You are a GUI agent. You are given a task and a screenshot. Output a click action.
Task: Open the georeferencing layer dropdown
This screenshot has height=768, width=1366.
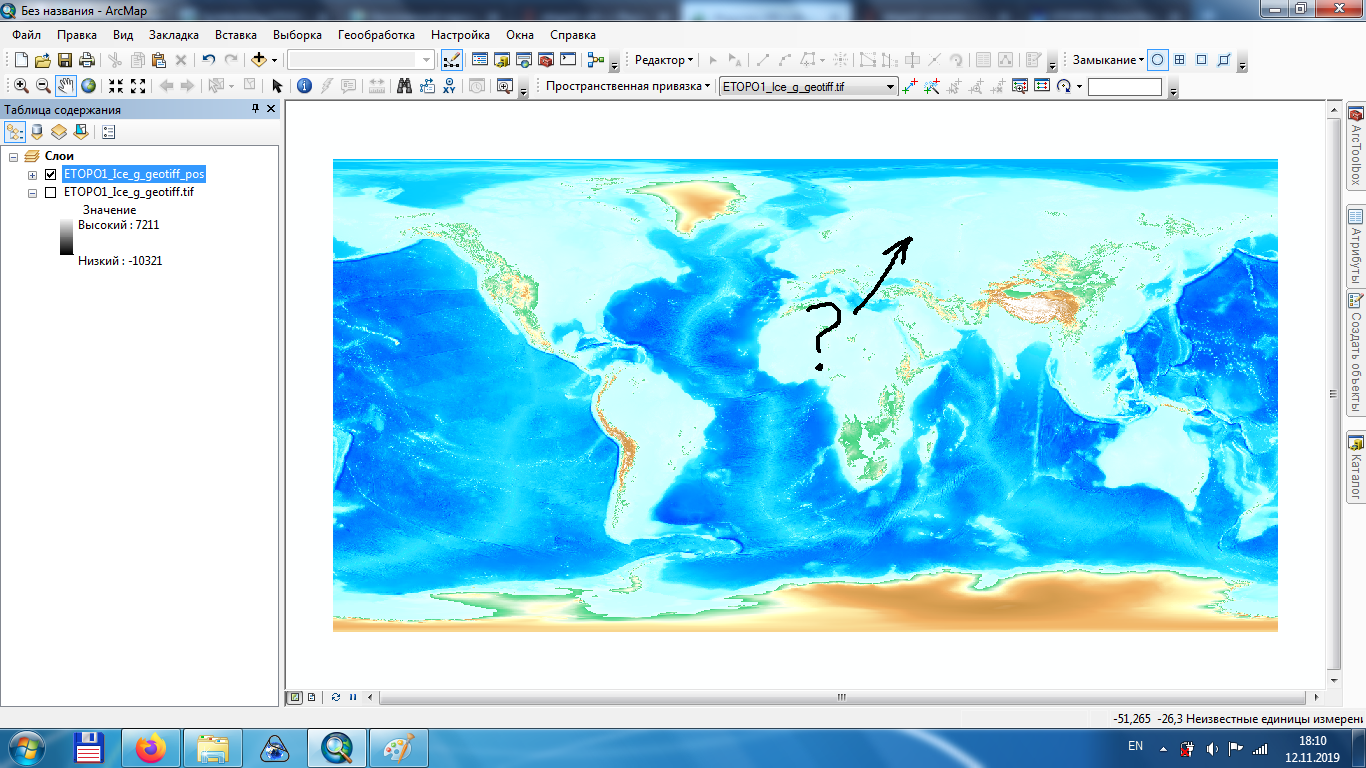coord(890,87)
